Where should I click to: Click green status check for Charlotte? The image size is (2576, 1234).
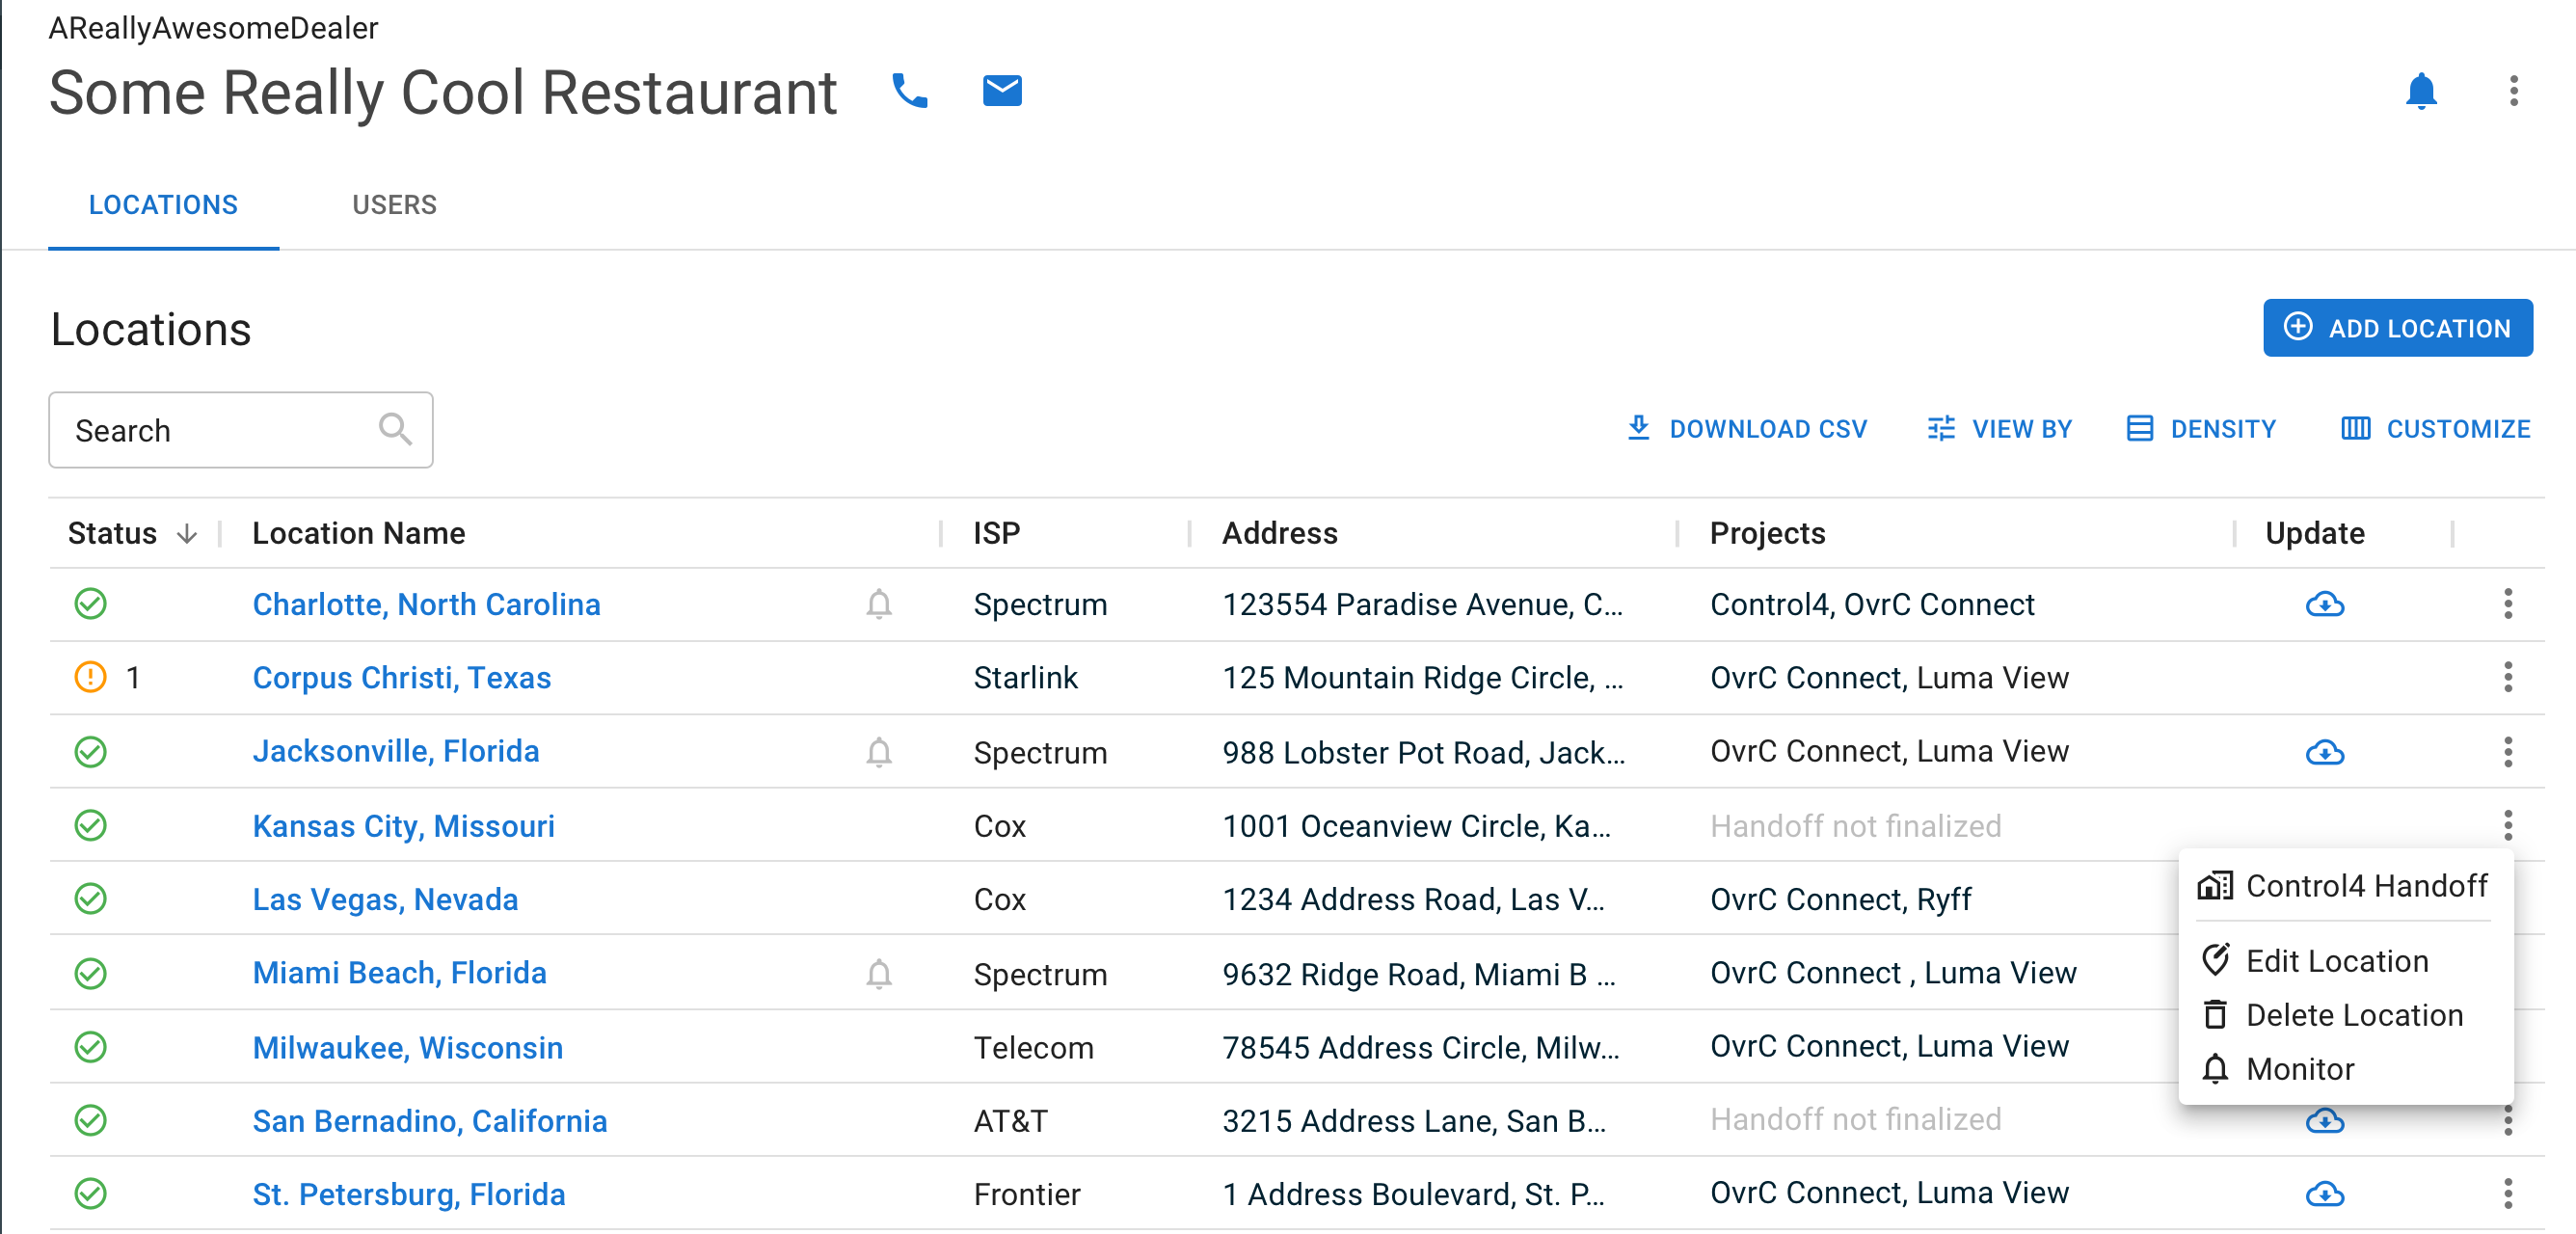[90, 604]
